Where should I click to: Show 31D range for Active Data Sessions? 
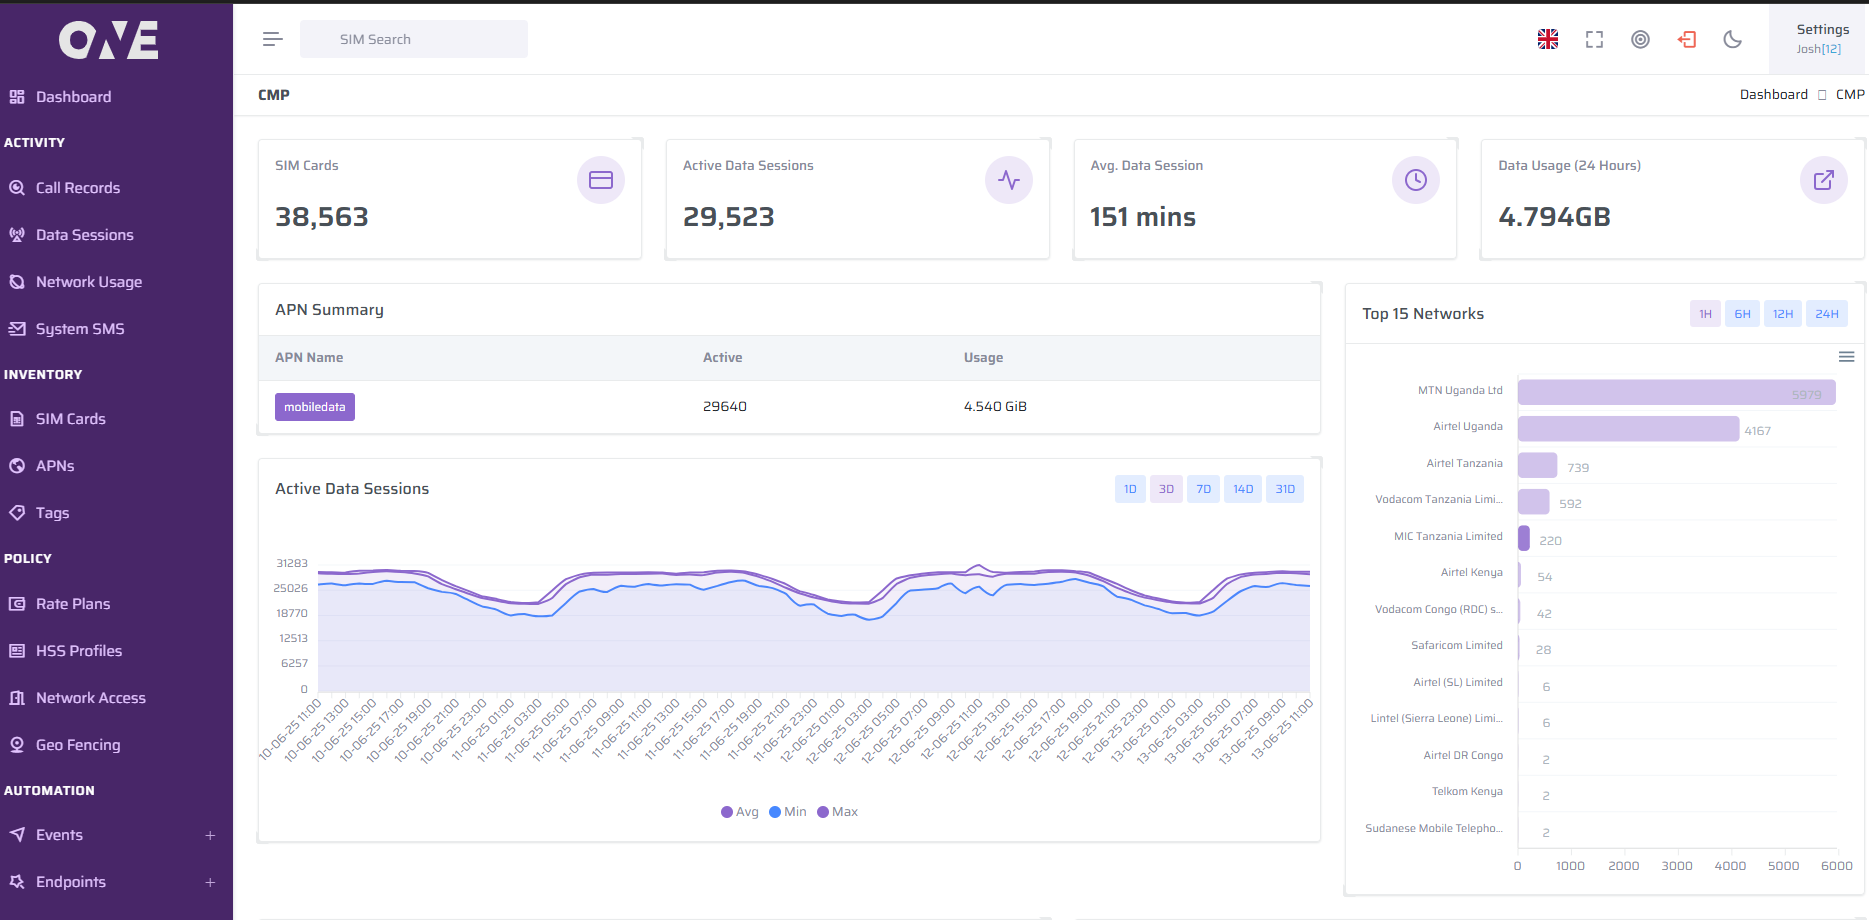click(x=1285, y=489)
